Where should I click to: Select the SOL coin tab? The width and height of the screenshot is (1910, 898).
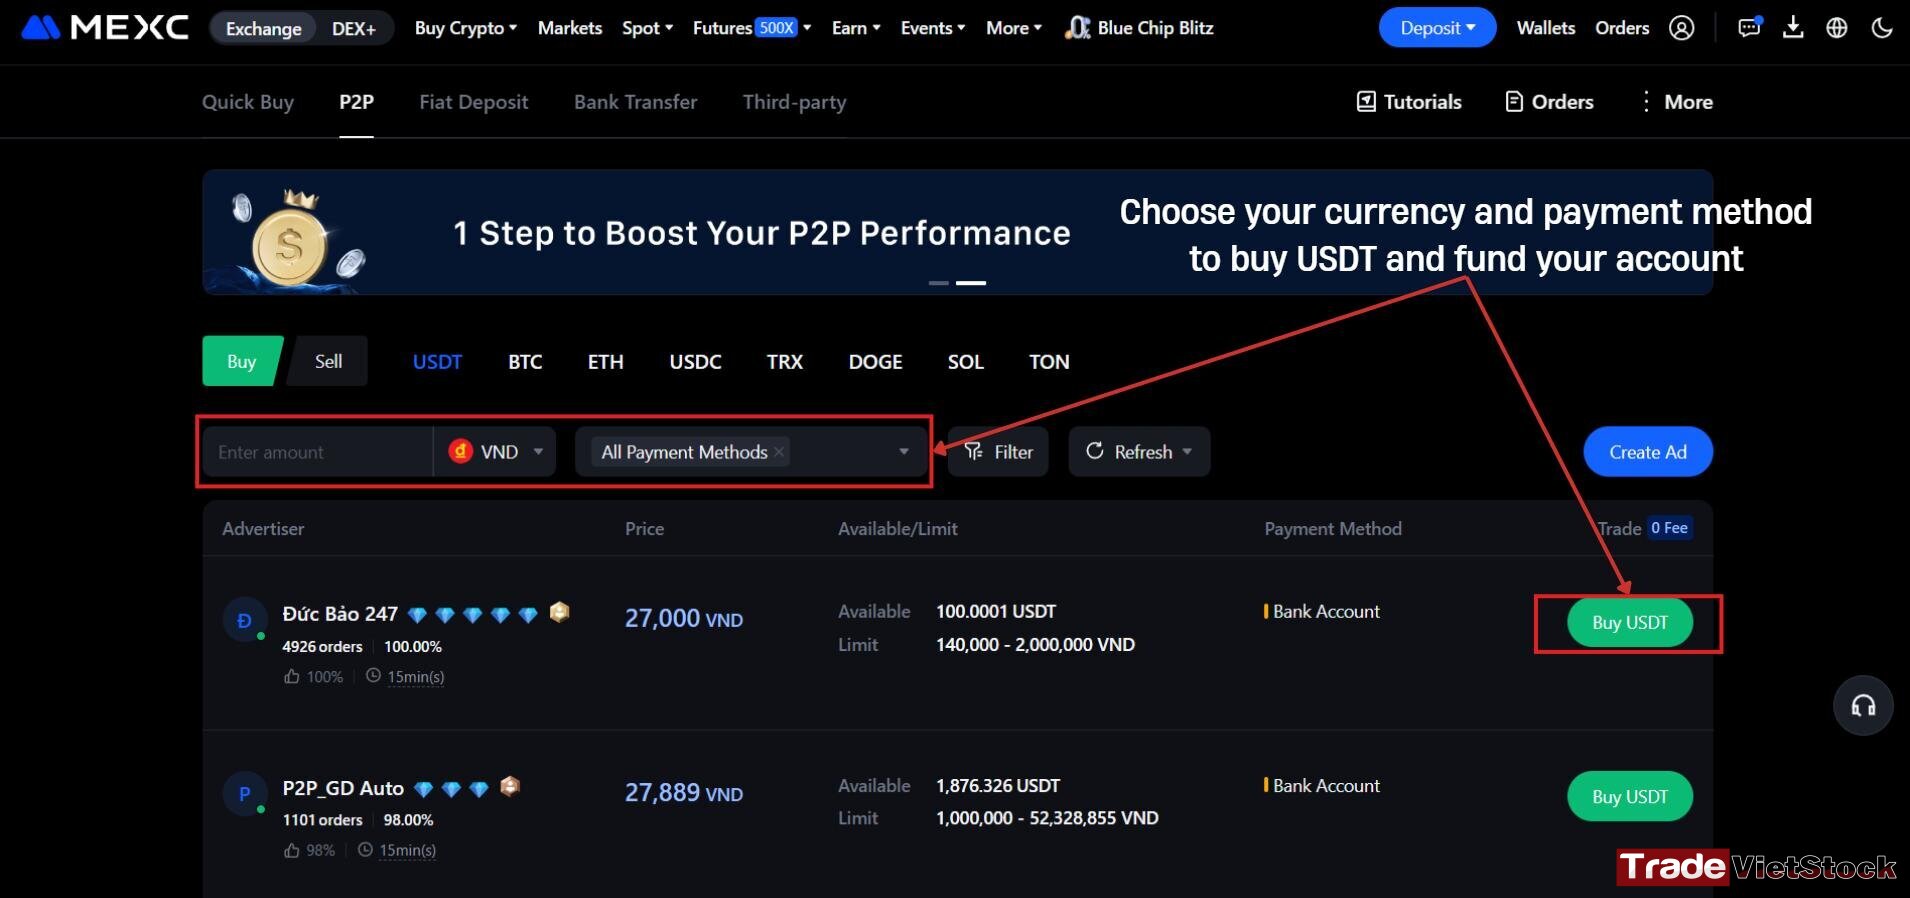coord(966,361)
